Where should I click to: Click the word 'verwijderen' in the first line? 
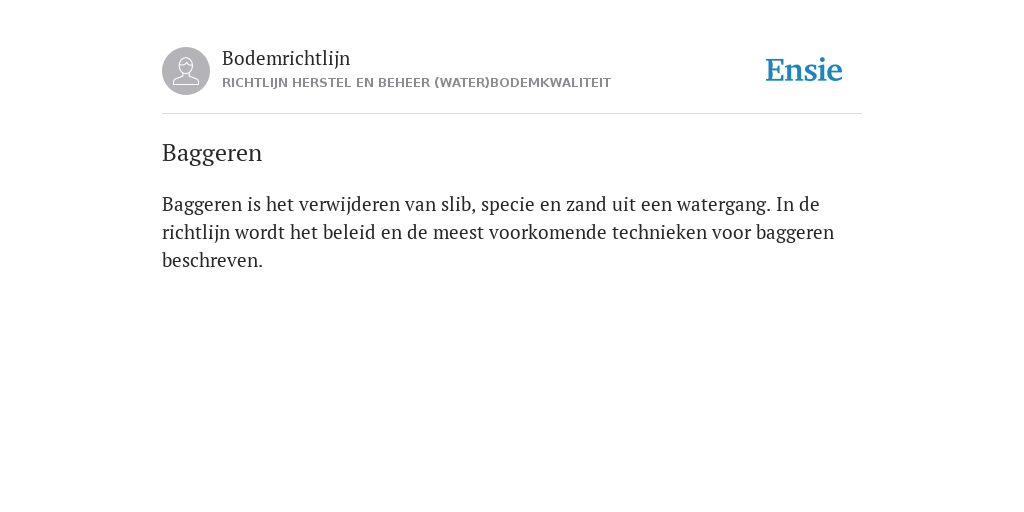tap(349, 205)
